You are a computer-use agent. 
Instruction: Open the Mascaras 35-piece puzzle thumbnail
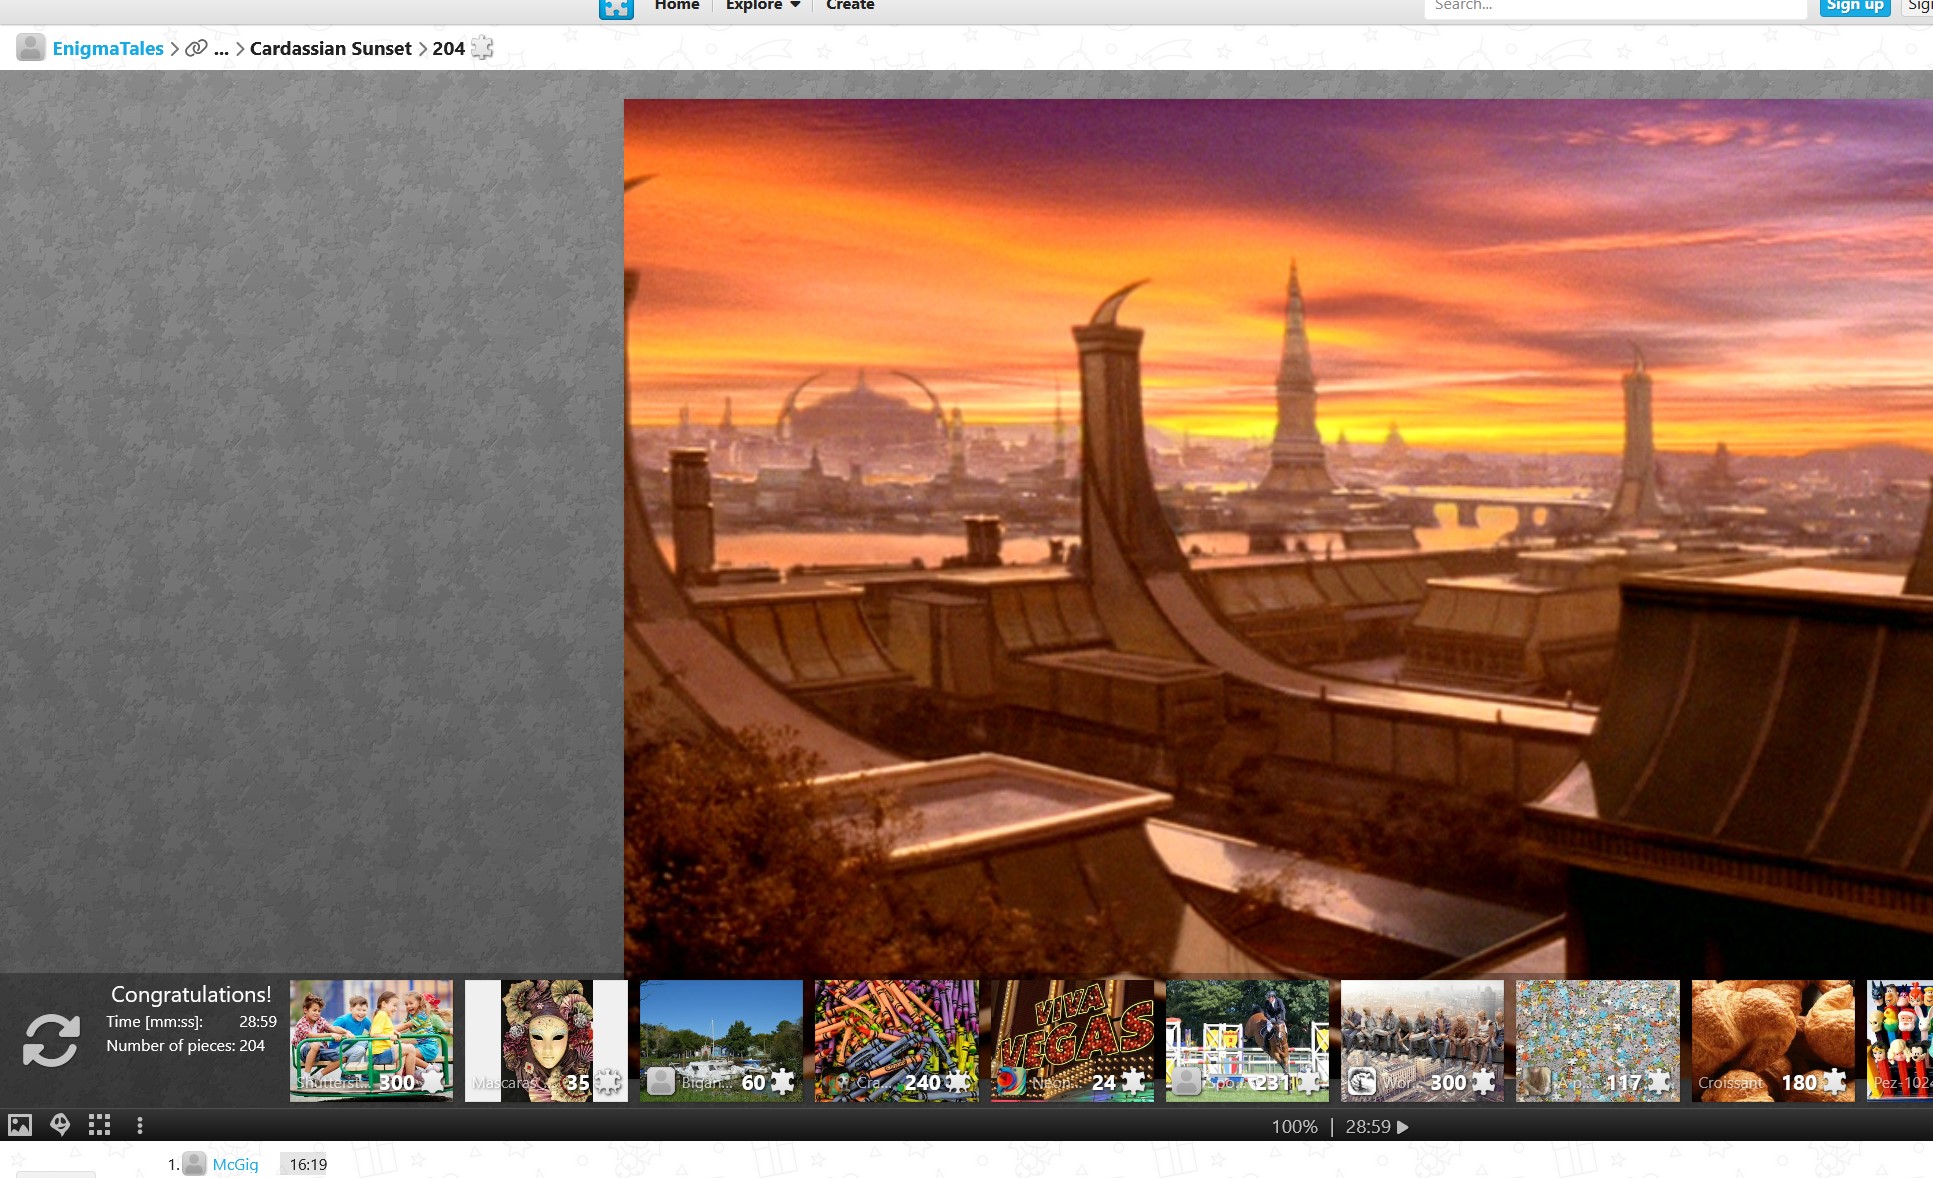point(546,1041)
